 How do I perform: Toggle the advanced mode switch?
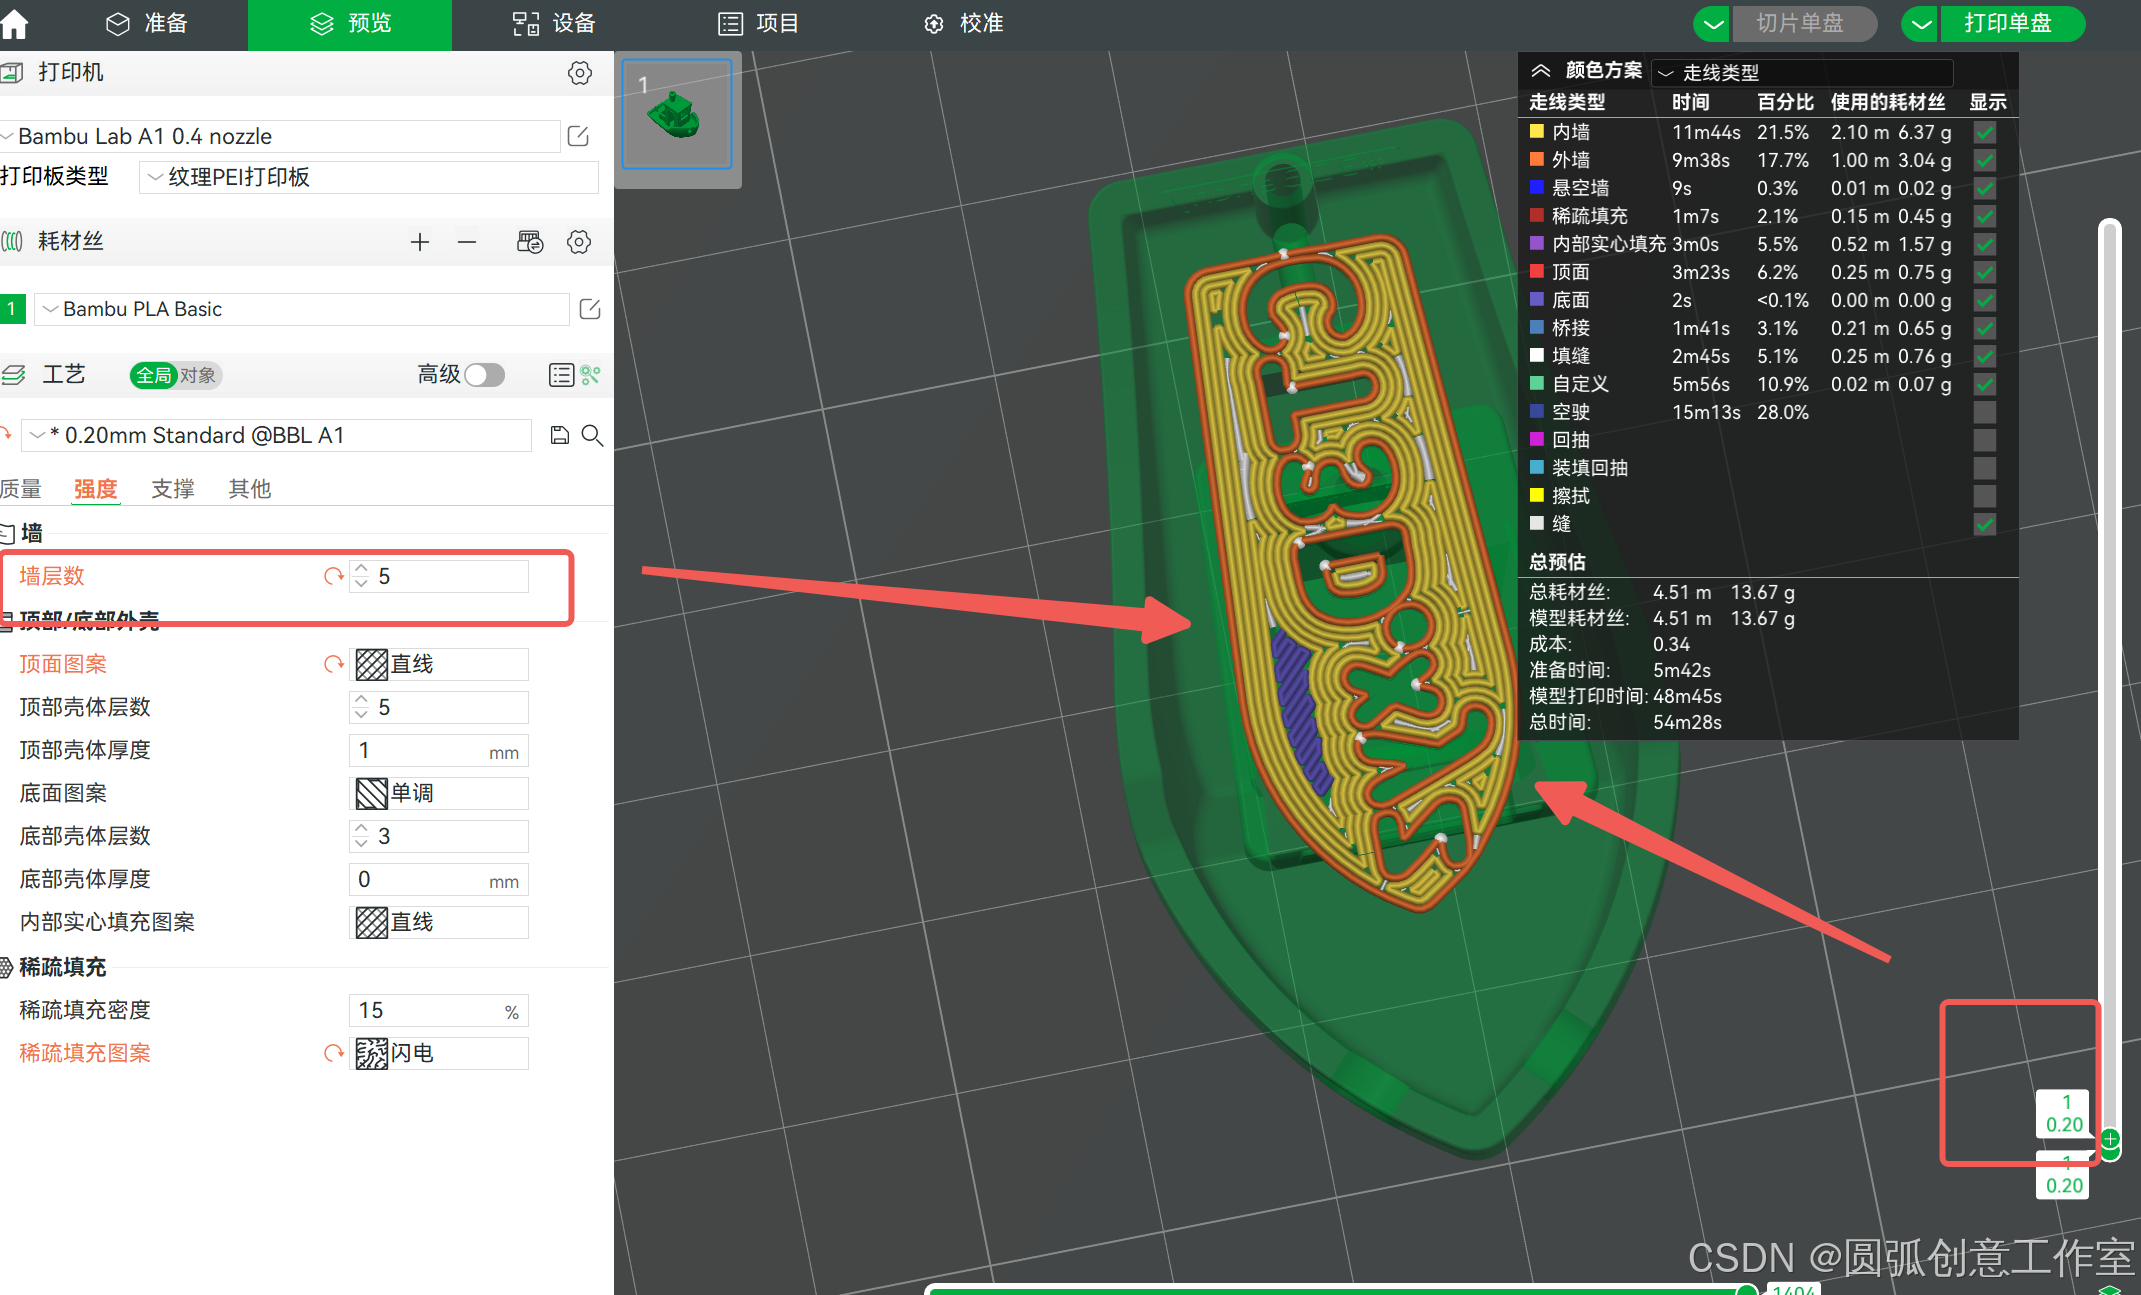[485, 375]
